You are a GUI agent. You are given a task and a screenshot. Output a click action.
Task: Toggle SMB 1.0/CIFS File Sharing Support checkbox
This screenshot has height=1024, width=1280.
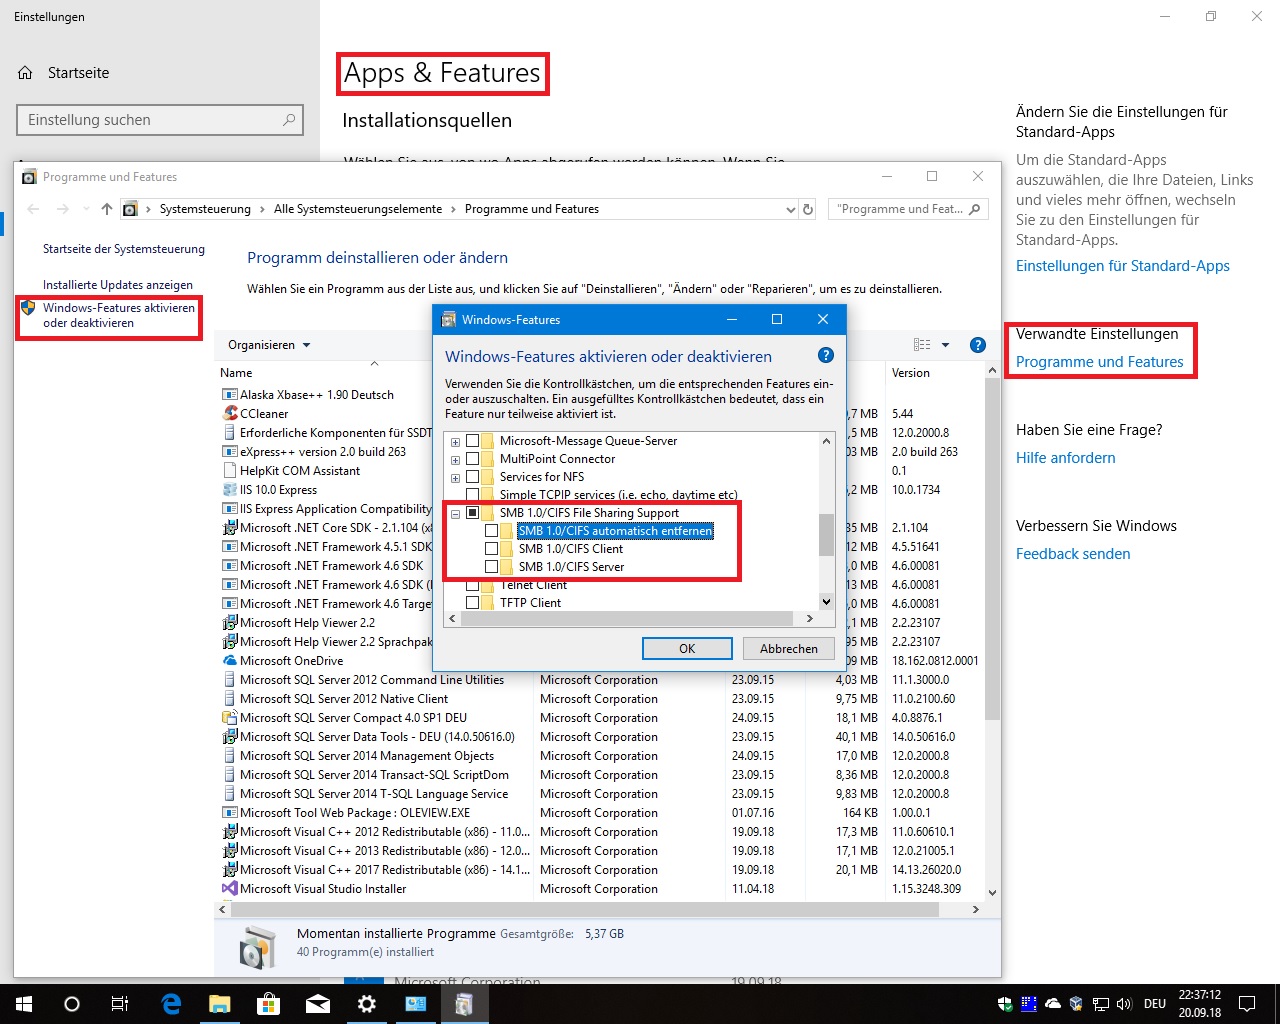point(473,513)
